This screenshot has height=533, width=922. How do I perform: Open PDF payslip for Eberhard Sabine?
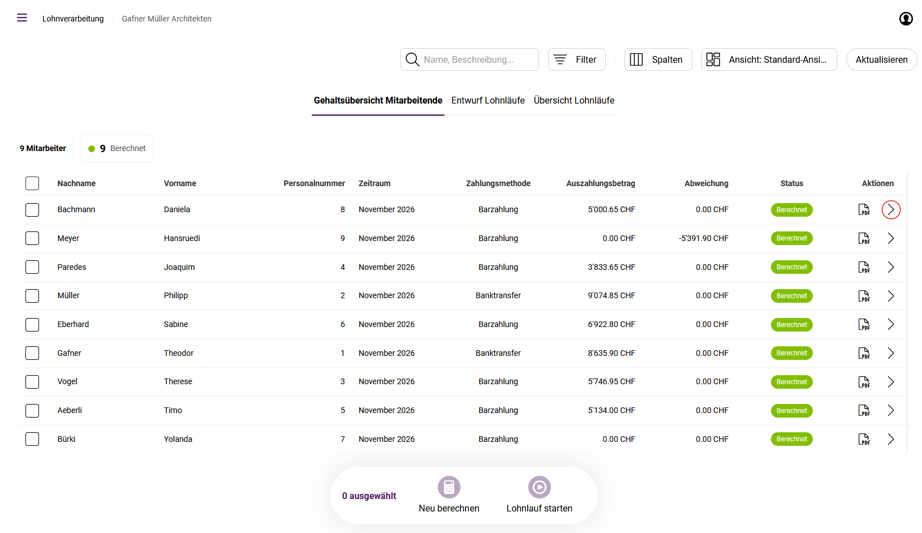[863, 324]
